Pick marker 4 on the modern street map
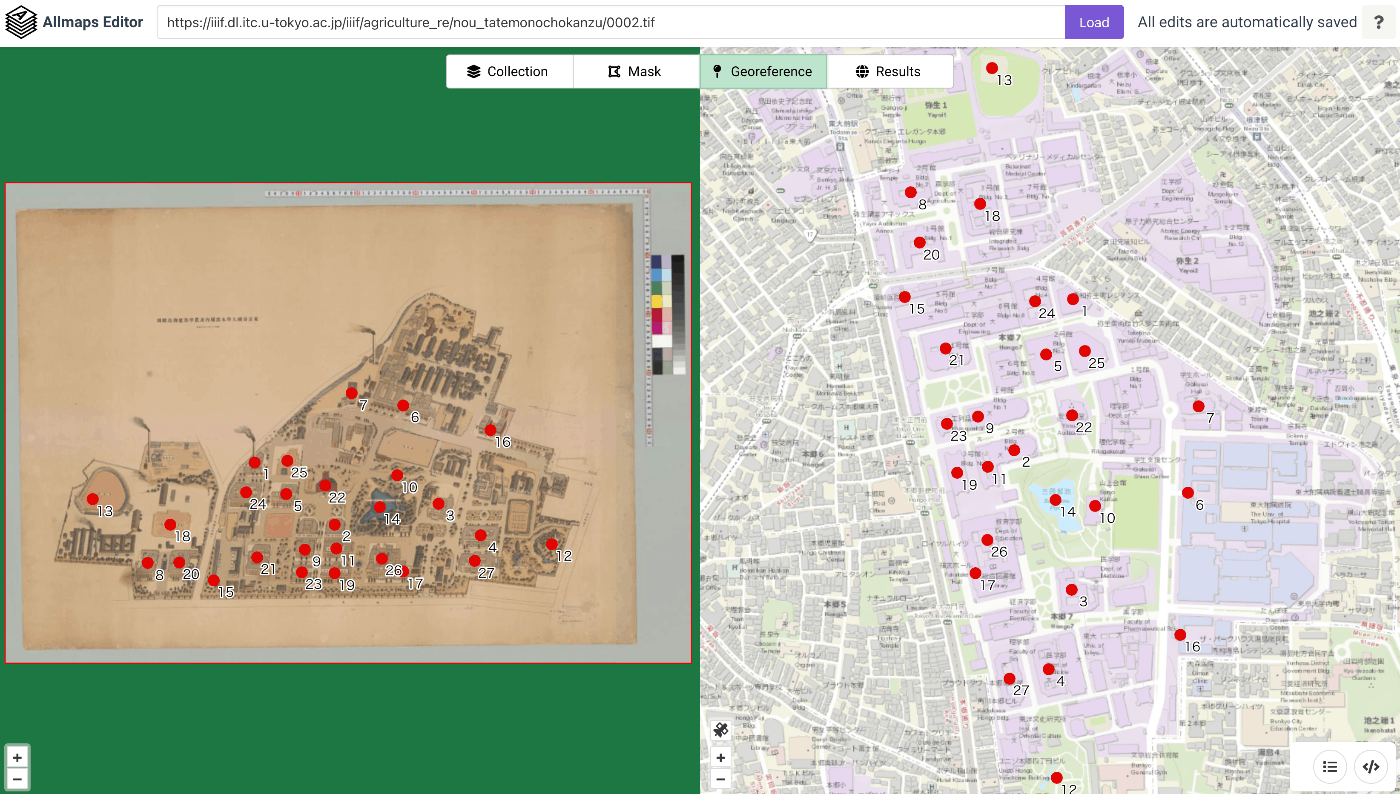The image size is (1400, 794). (x=1048, y=669)
